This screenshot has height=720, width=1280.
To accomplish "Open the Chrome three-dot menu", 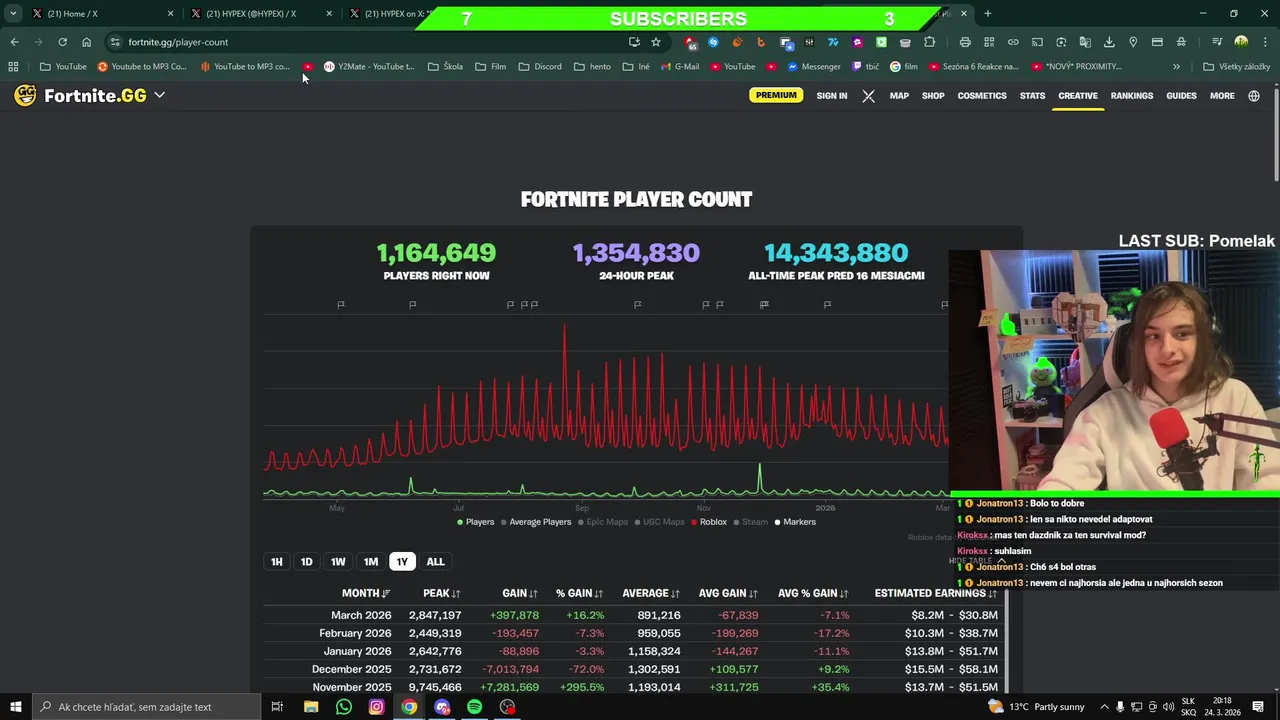I will tap(1265, 42).
